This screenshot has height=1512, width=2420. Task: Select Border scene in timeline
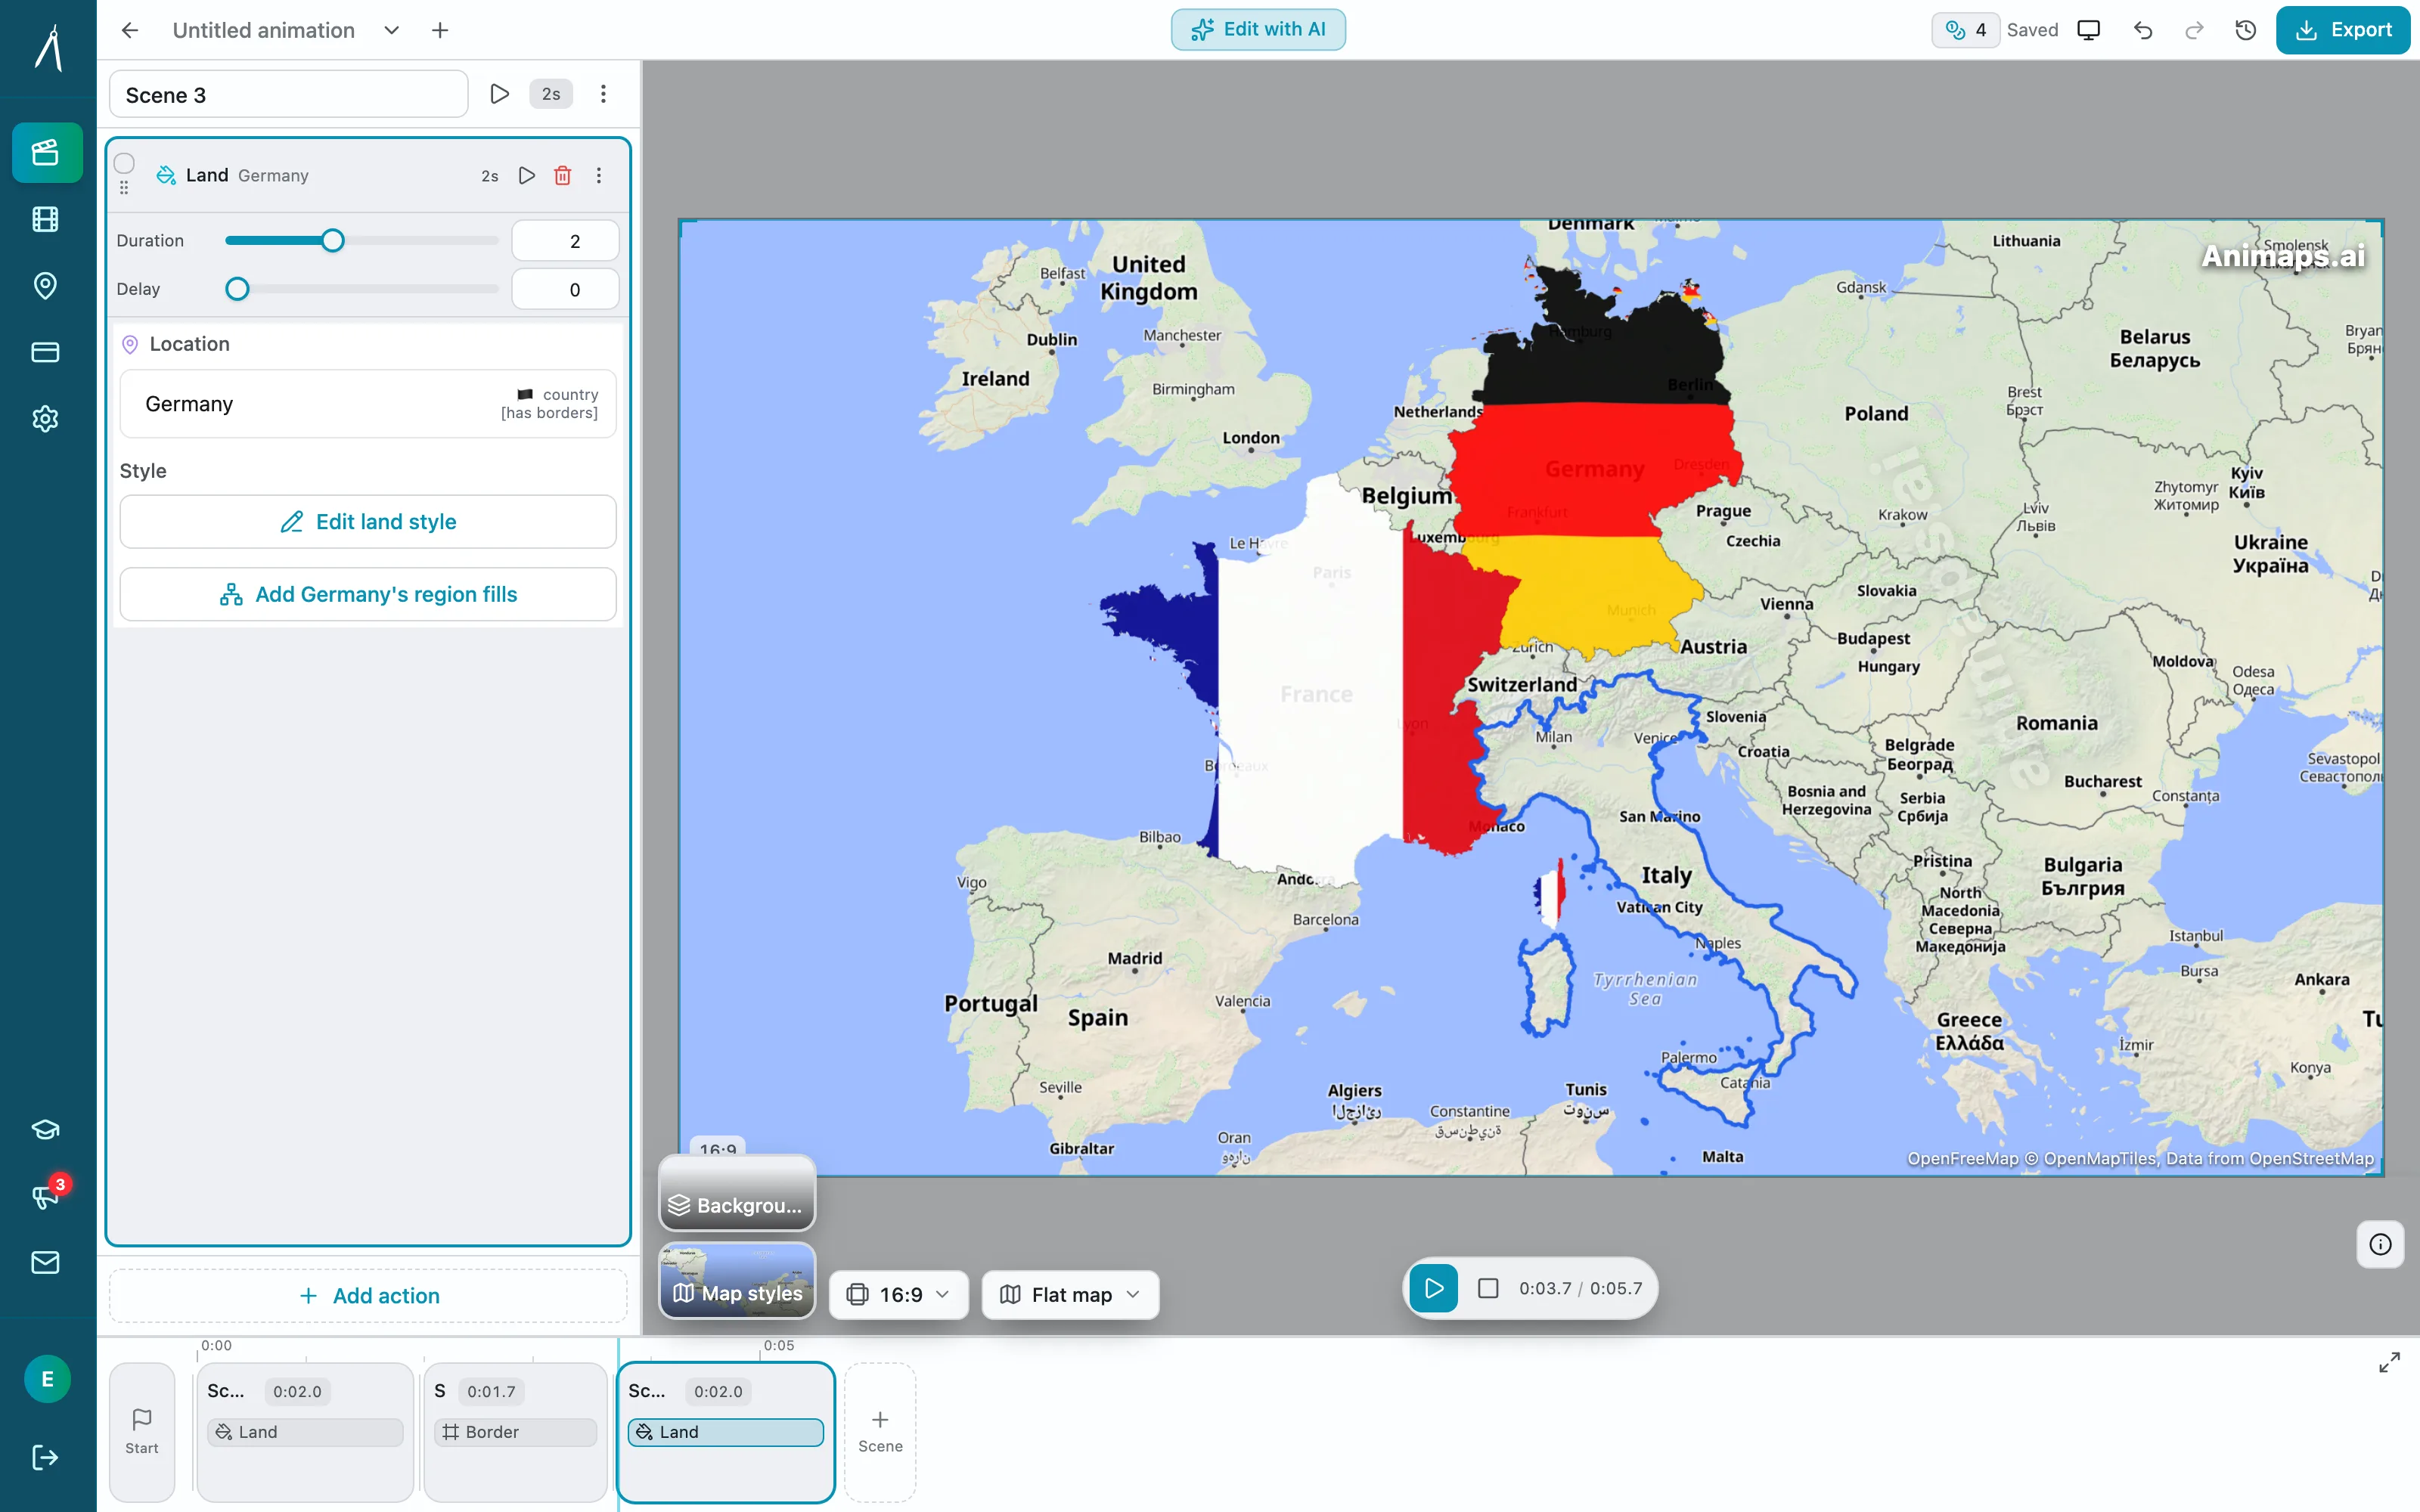pos(516,1432)
